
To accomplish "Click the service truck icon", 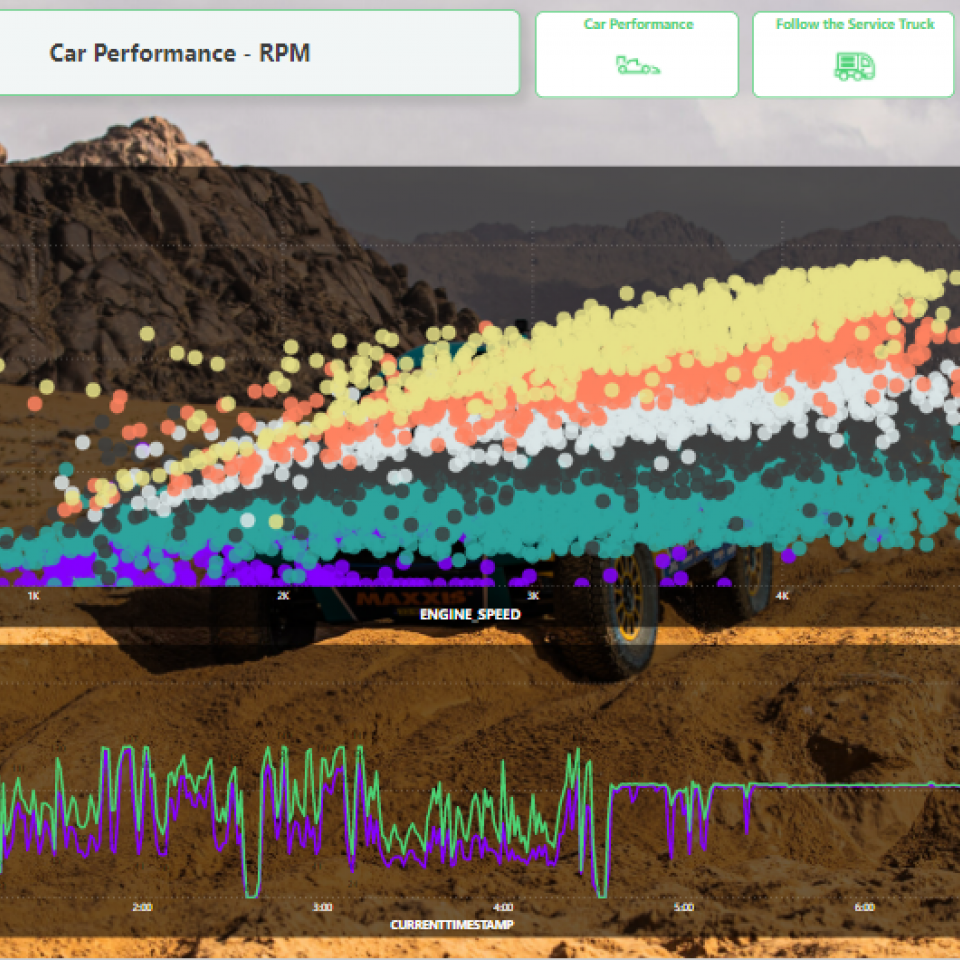I will click(x=854, y=66).
